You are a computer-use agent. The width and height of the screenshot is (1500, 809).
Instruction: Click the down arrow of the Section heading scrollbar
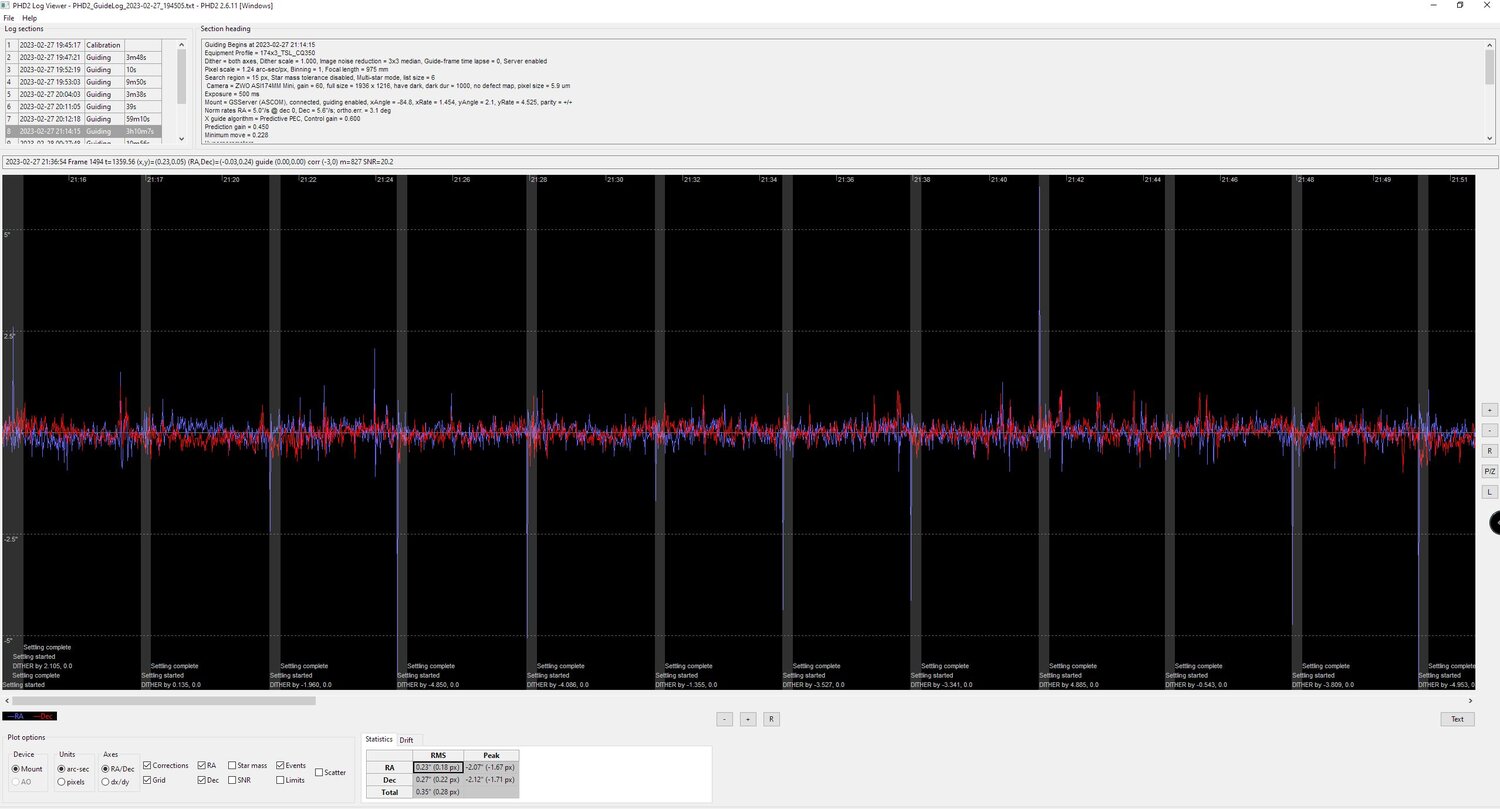(x=1491, y=138)
